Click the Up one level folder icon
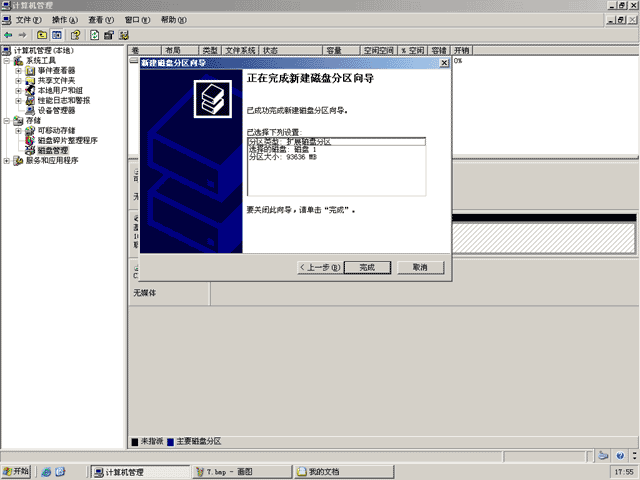Screen dimensions: 640x480 click(x=42, y=36)
